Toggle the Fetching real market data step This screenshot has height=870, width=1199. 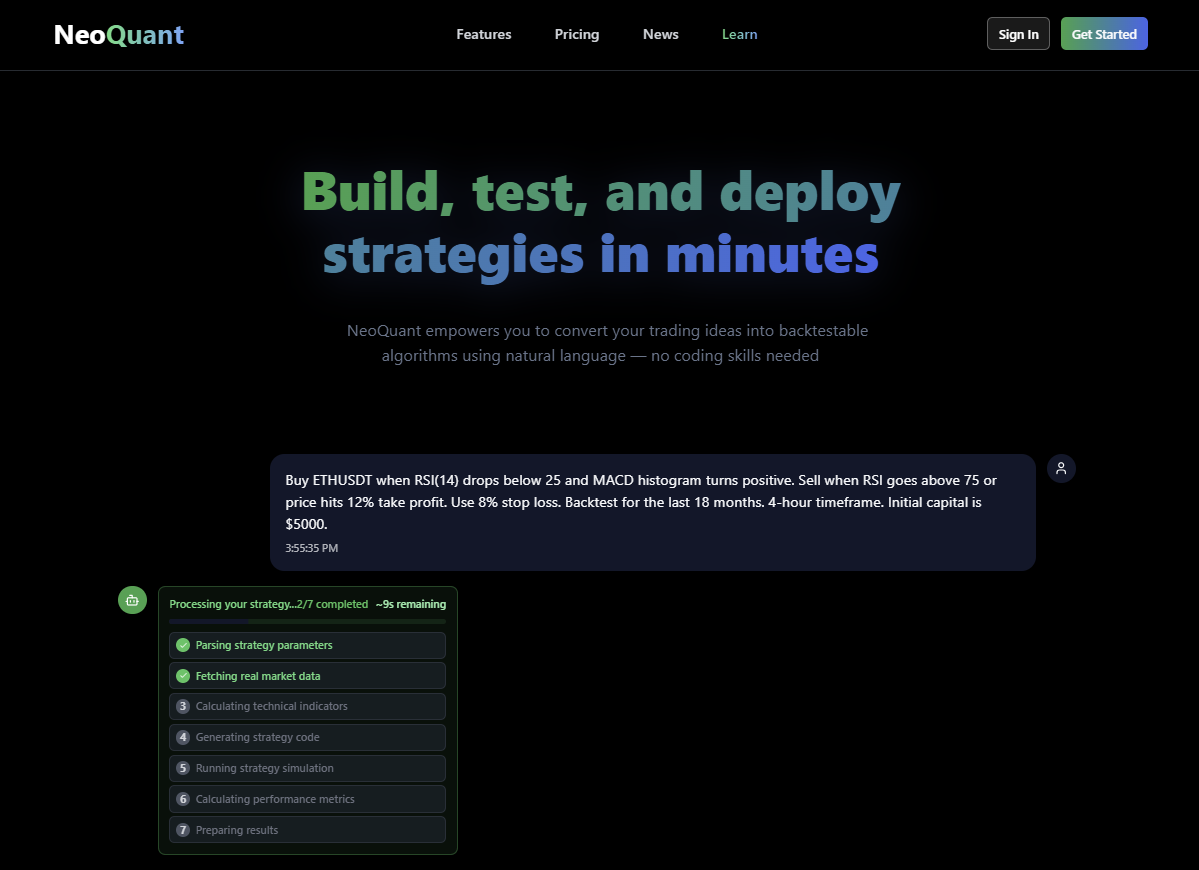pos(307,676)
